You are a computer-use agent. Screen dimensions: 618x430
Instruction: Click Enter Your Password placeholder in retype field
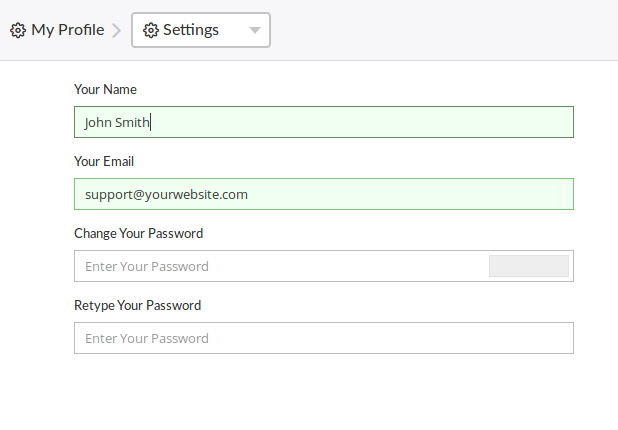coord(147,339)
